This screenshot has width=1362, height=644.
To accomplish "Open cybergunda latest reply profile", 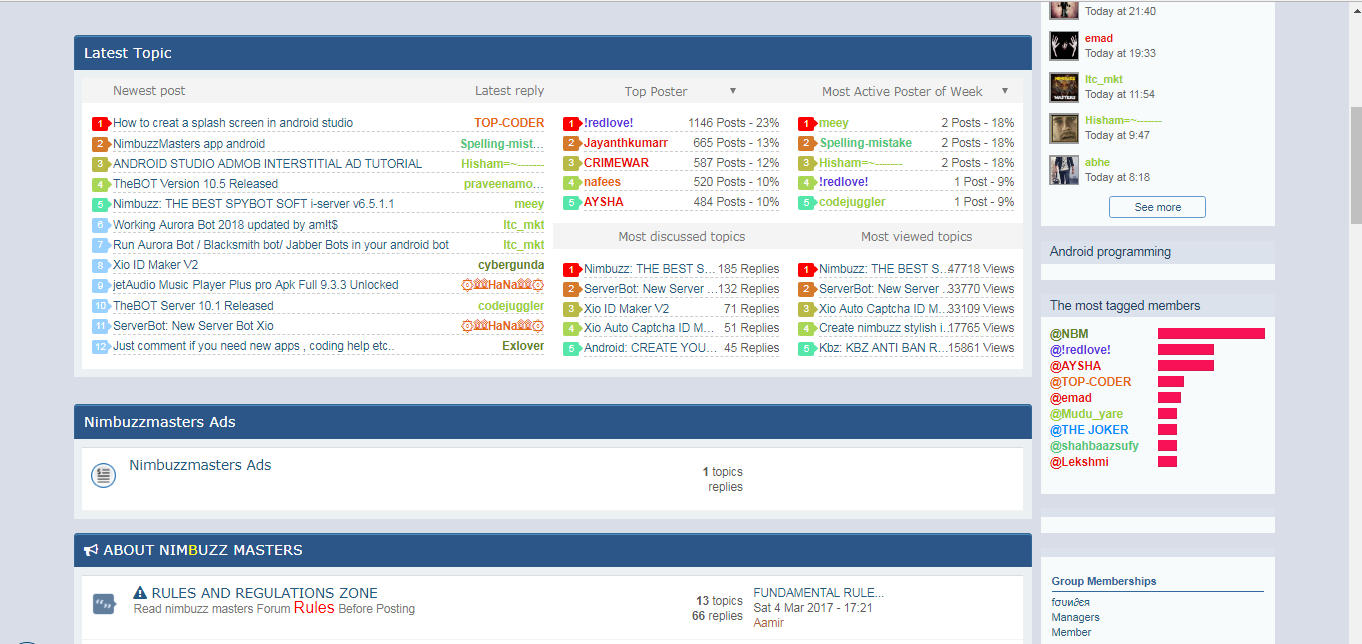I will 511,265.
